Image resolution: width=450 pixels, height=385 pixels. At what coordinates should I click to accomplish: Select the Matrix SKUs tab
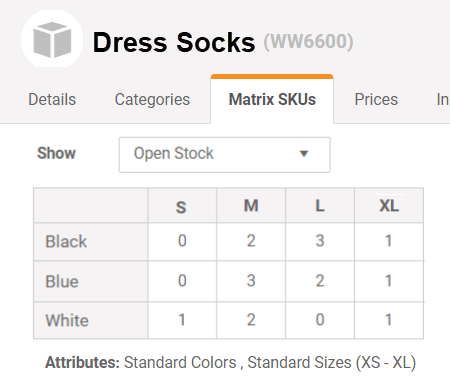tap(272, 99)
